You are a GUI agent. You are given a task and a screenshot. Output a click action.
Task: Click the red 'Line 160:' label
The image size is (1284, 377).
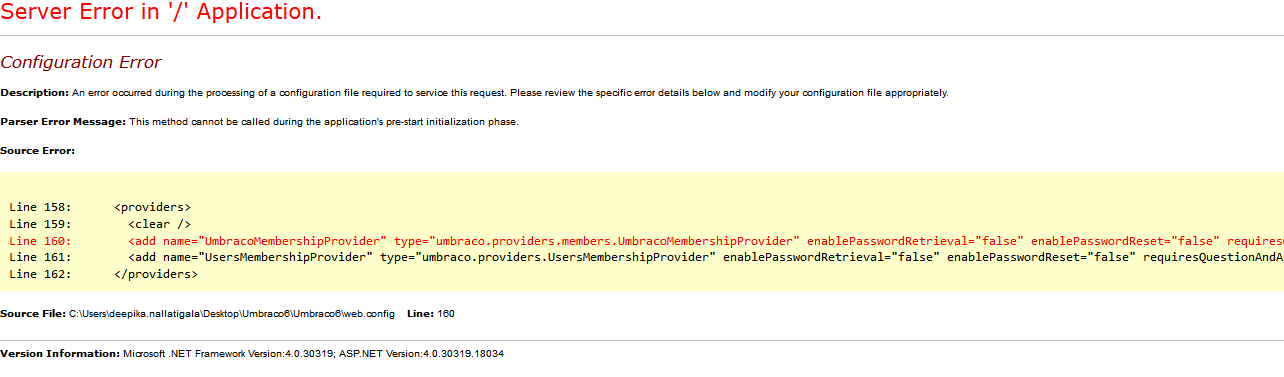[40, 241]
